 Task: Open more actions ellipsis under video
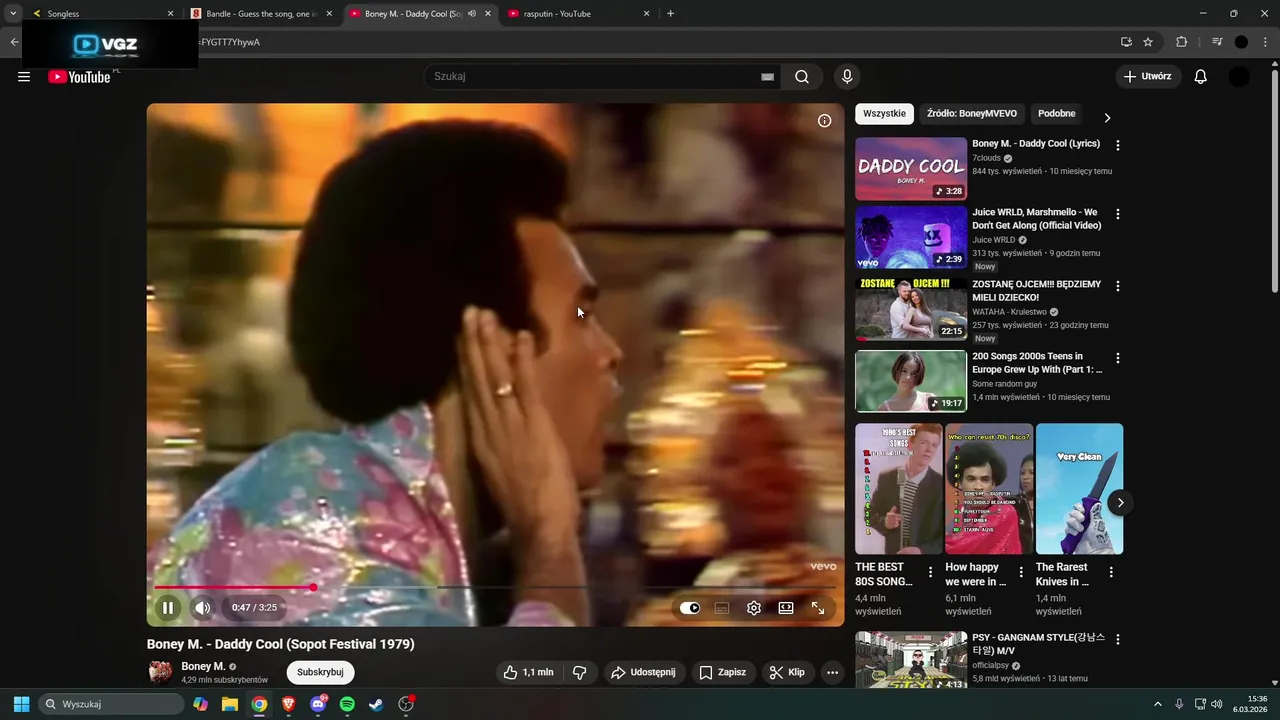832,672
